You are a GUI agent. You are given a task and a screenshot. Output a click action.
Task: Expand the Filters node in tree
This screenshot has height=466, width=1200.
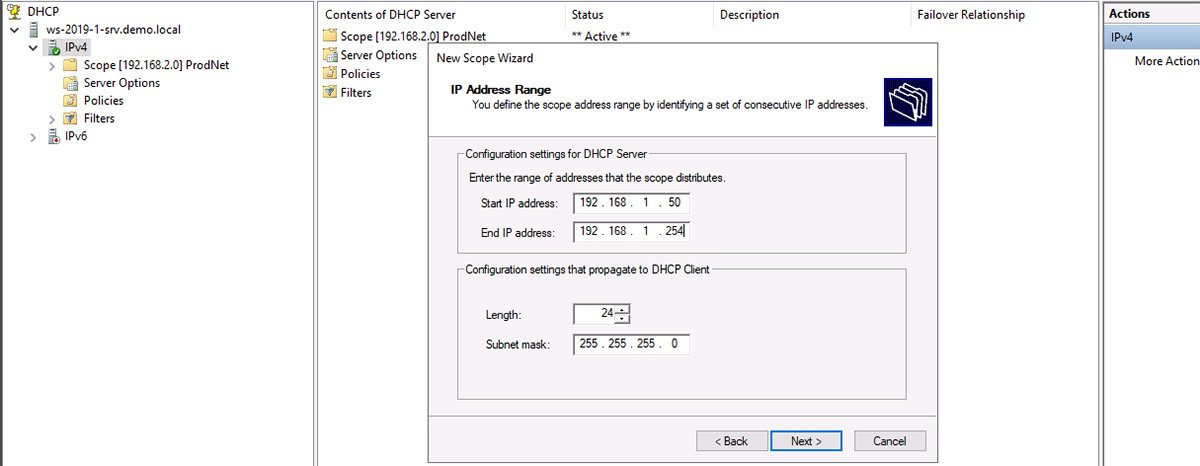tap(51, 119)
